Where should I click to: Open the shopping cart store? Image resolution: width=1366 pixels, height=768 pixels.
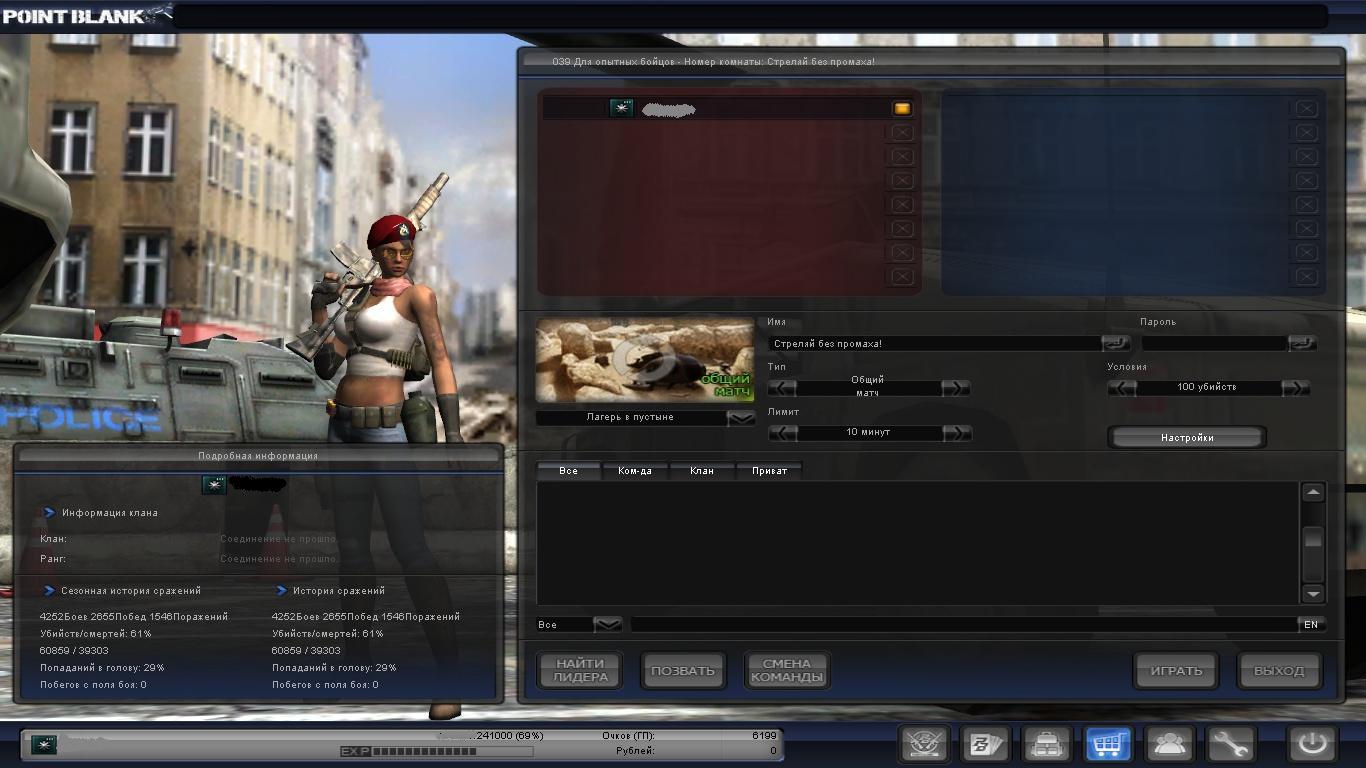tap(1108, 745)
